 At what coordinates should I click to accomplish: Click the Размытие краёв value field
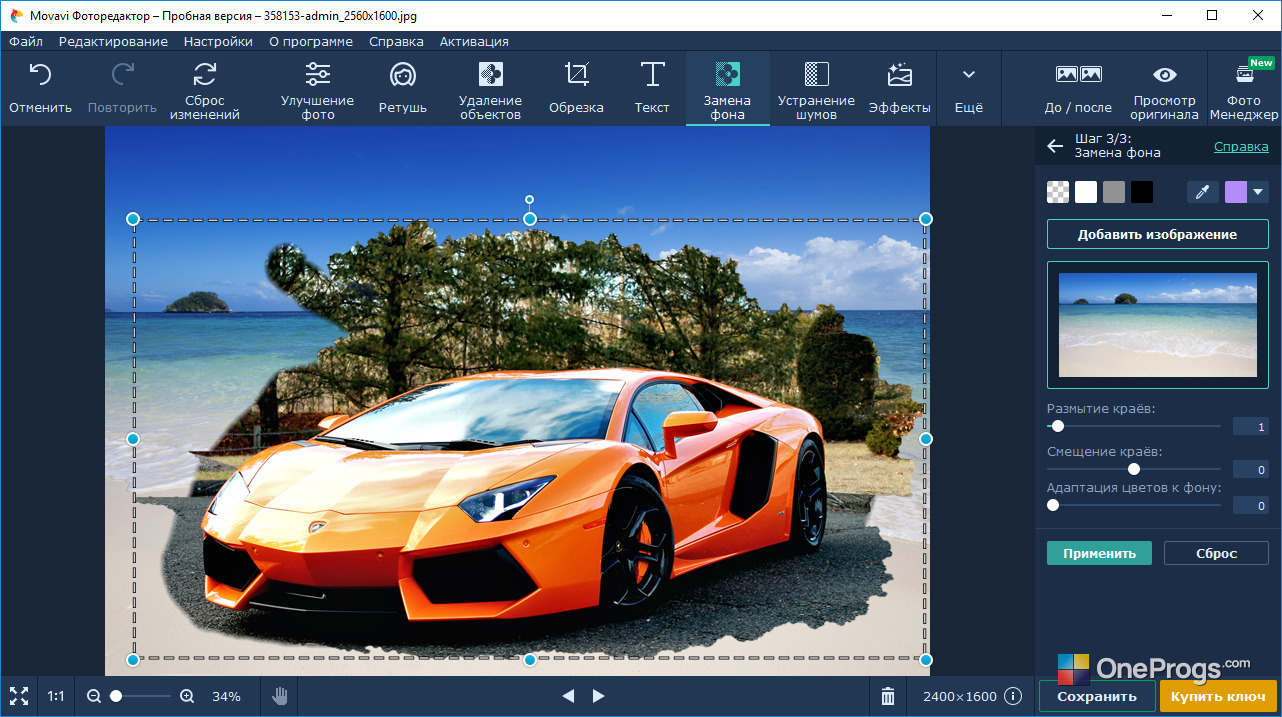pos(1250,427)
